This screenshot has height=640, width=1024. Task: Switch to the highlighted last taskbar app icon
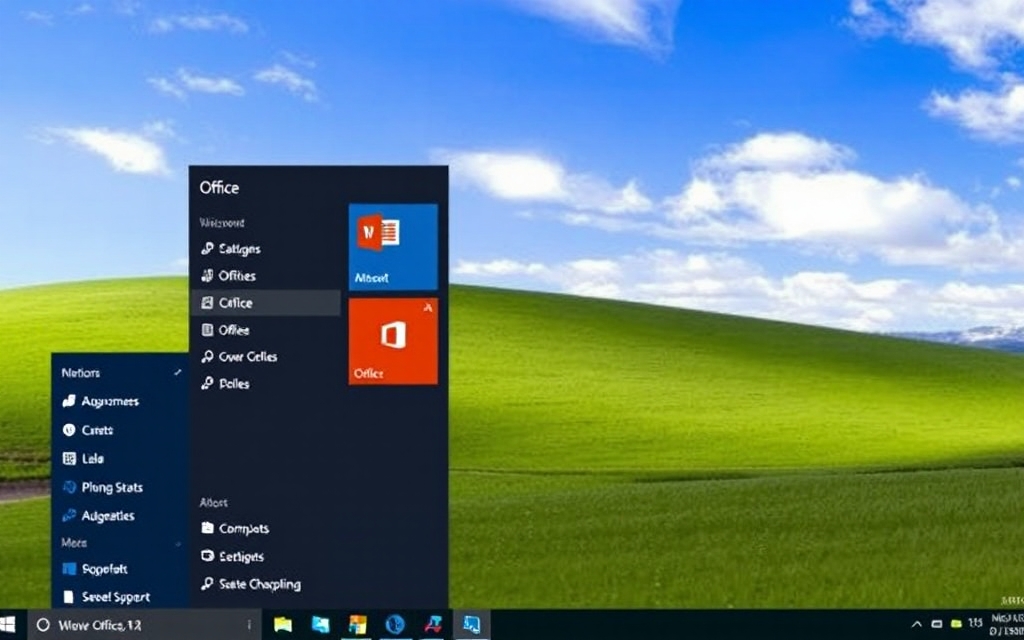(471, 625)
